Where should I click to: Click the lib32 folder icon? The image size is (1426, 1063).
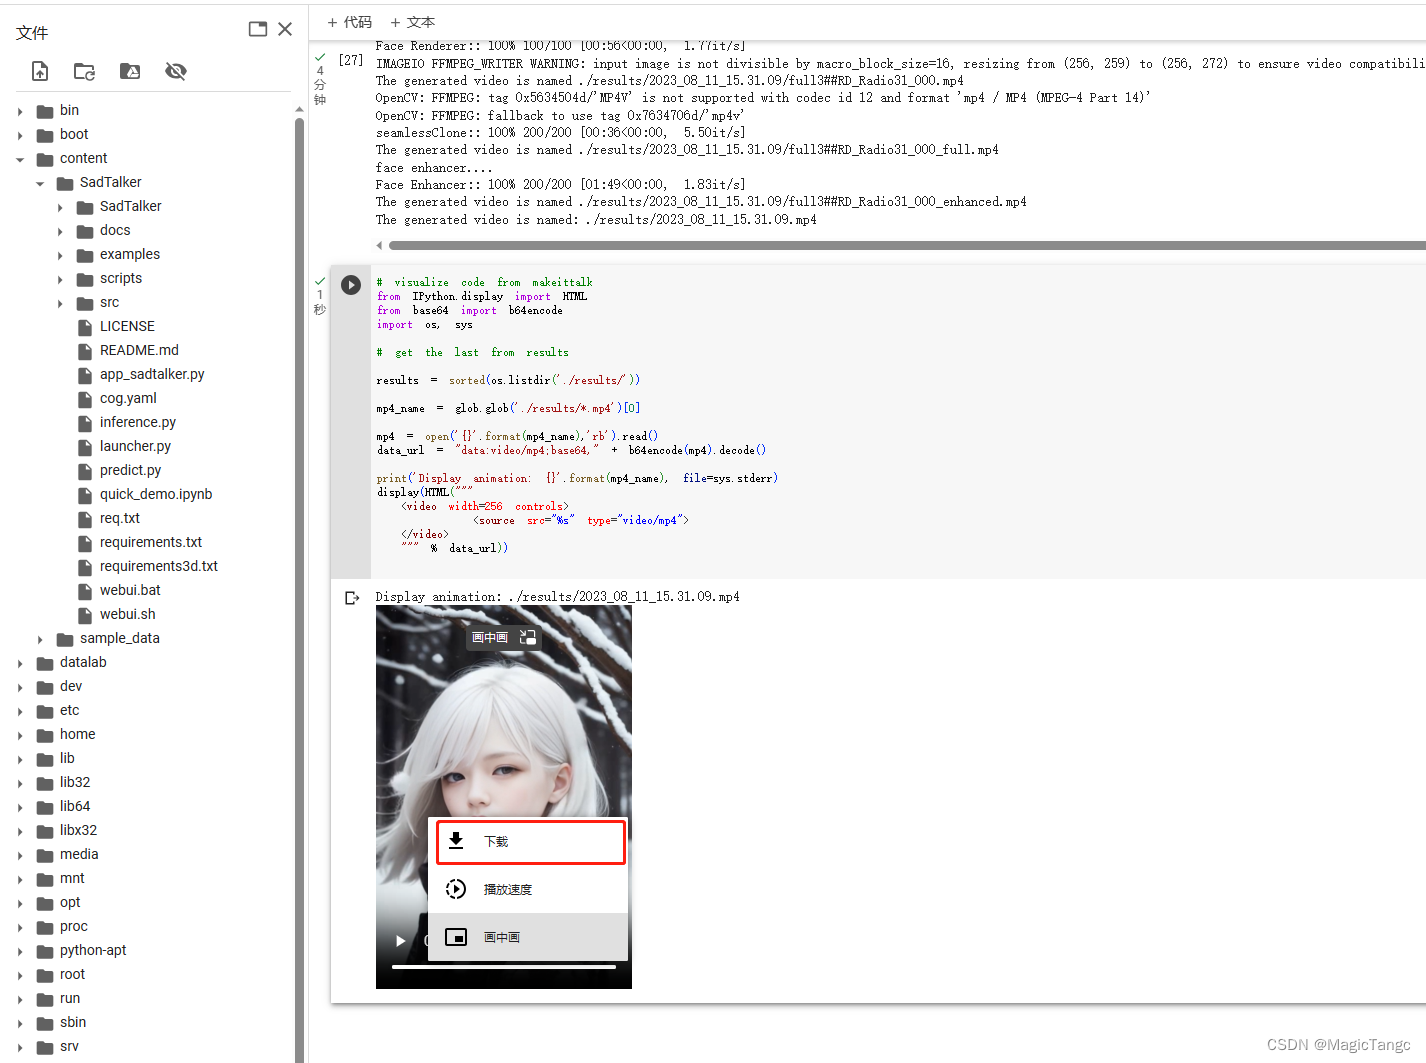click(x=45, y=783)
